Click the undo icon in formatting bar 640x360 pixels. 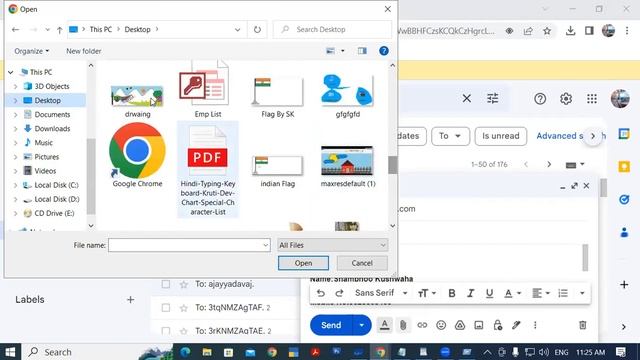[321, 293]
